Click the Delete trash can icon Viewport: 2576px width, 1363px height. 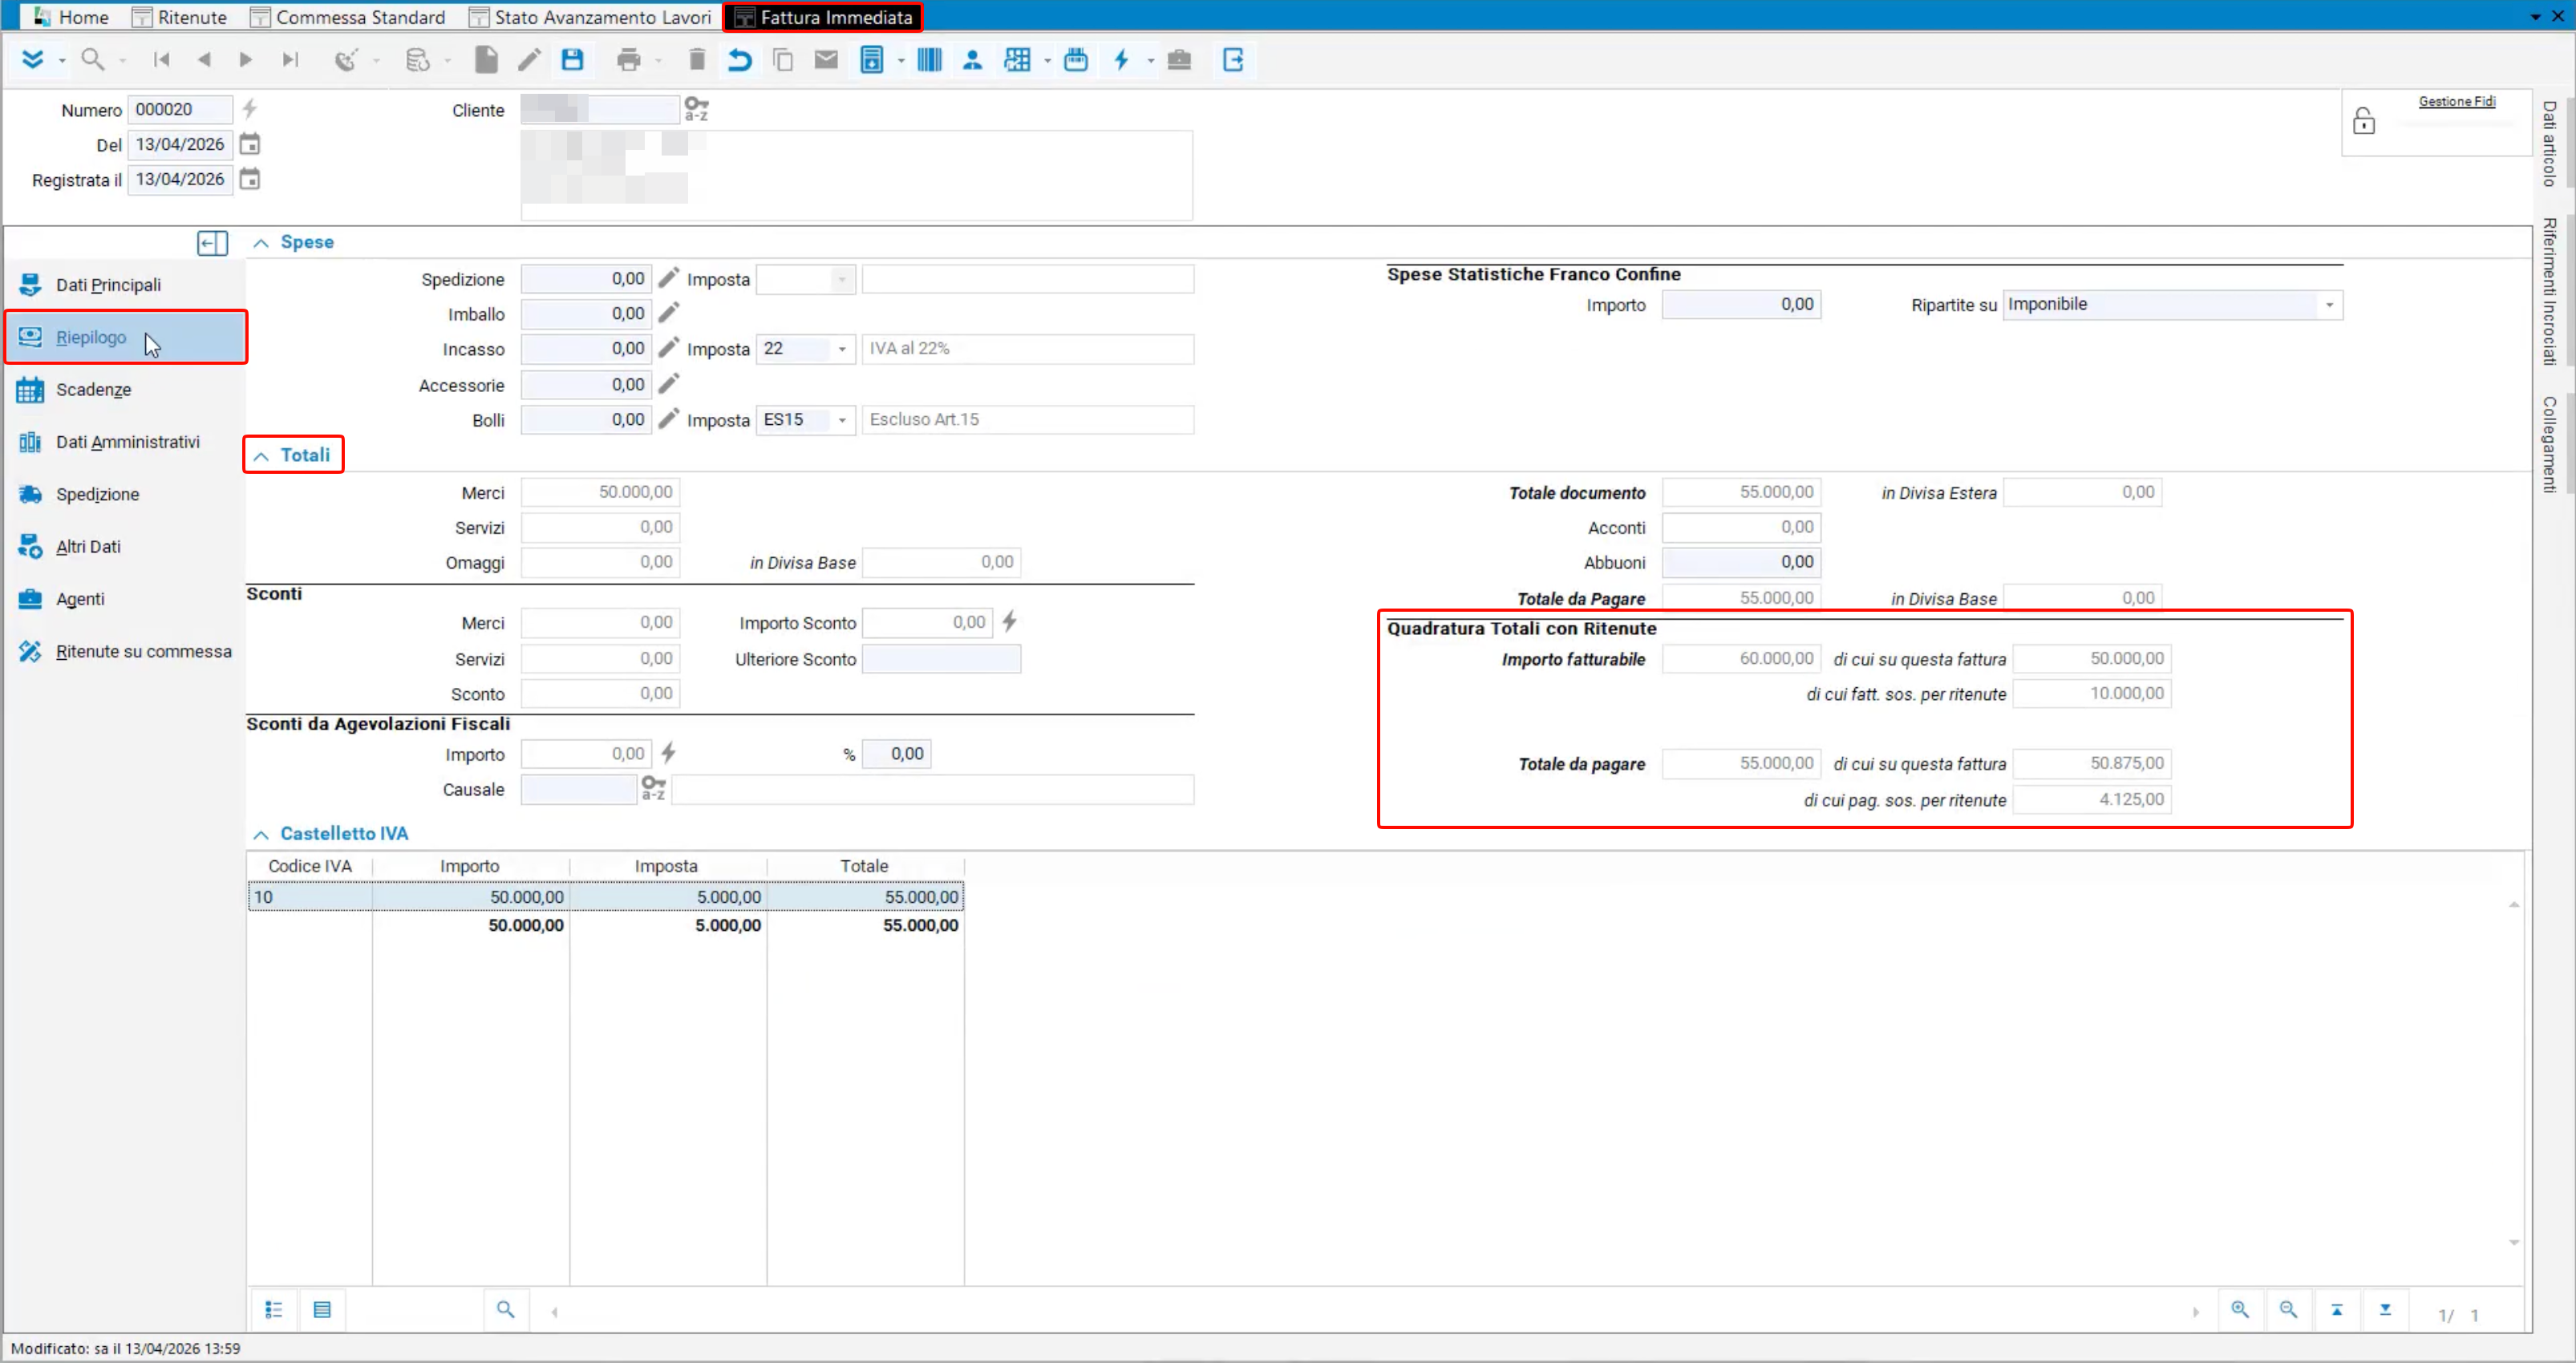(697, 60)
